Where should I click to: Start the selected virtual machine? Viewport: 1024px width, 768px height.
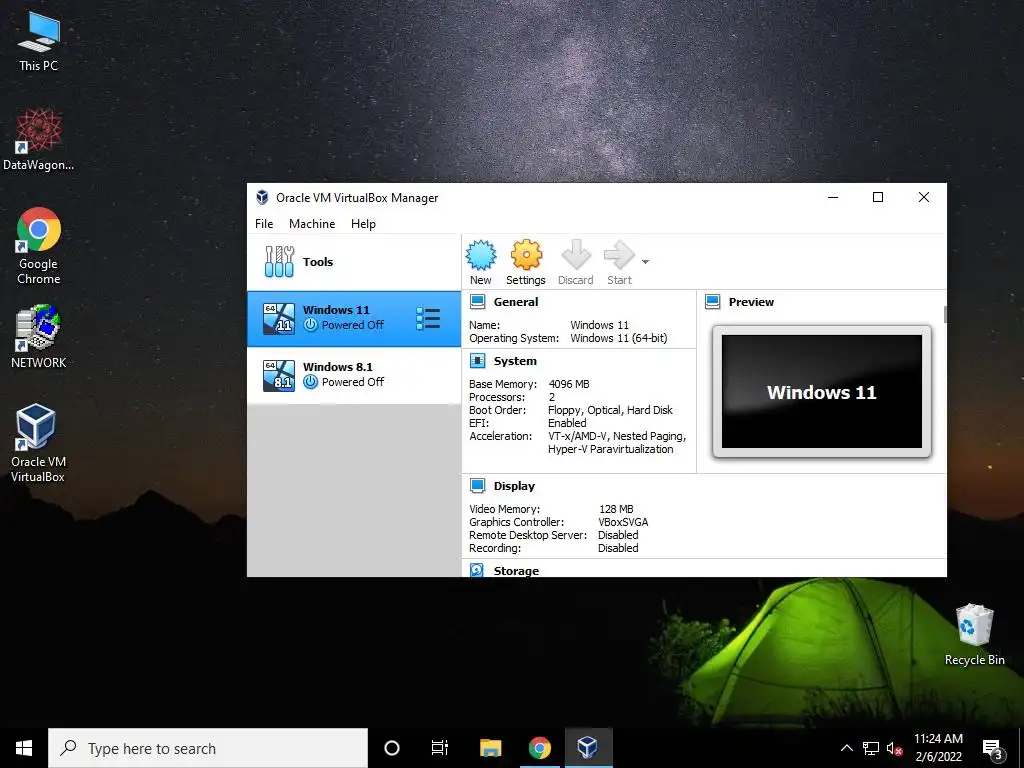[x=619, y=262]
